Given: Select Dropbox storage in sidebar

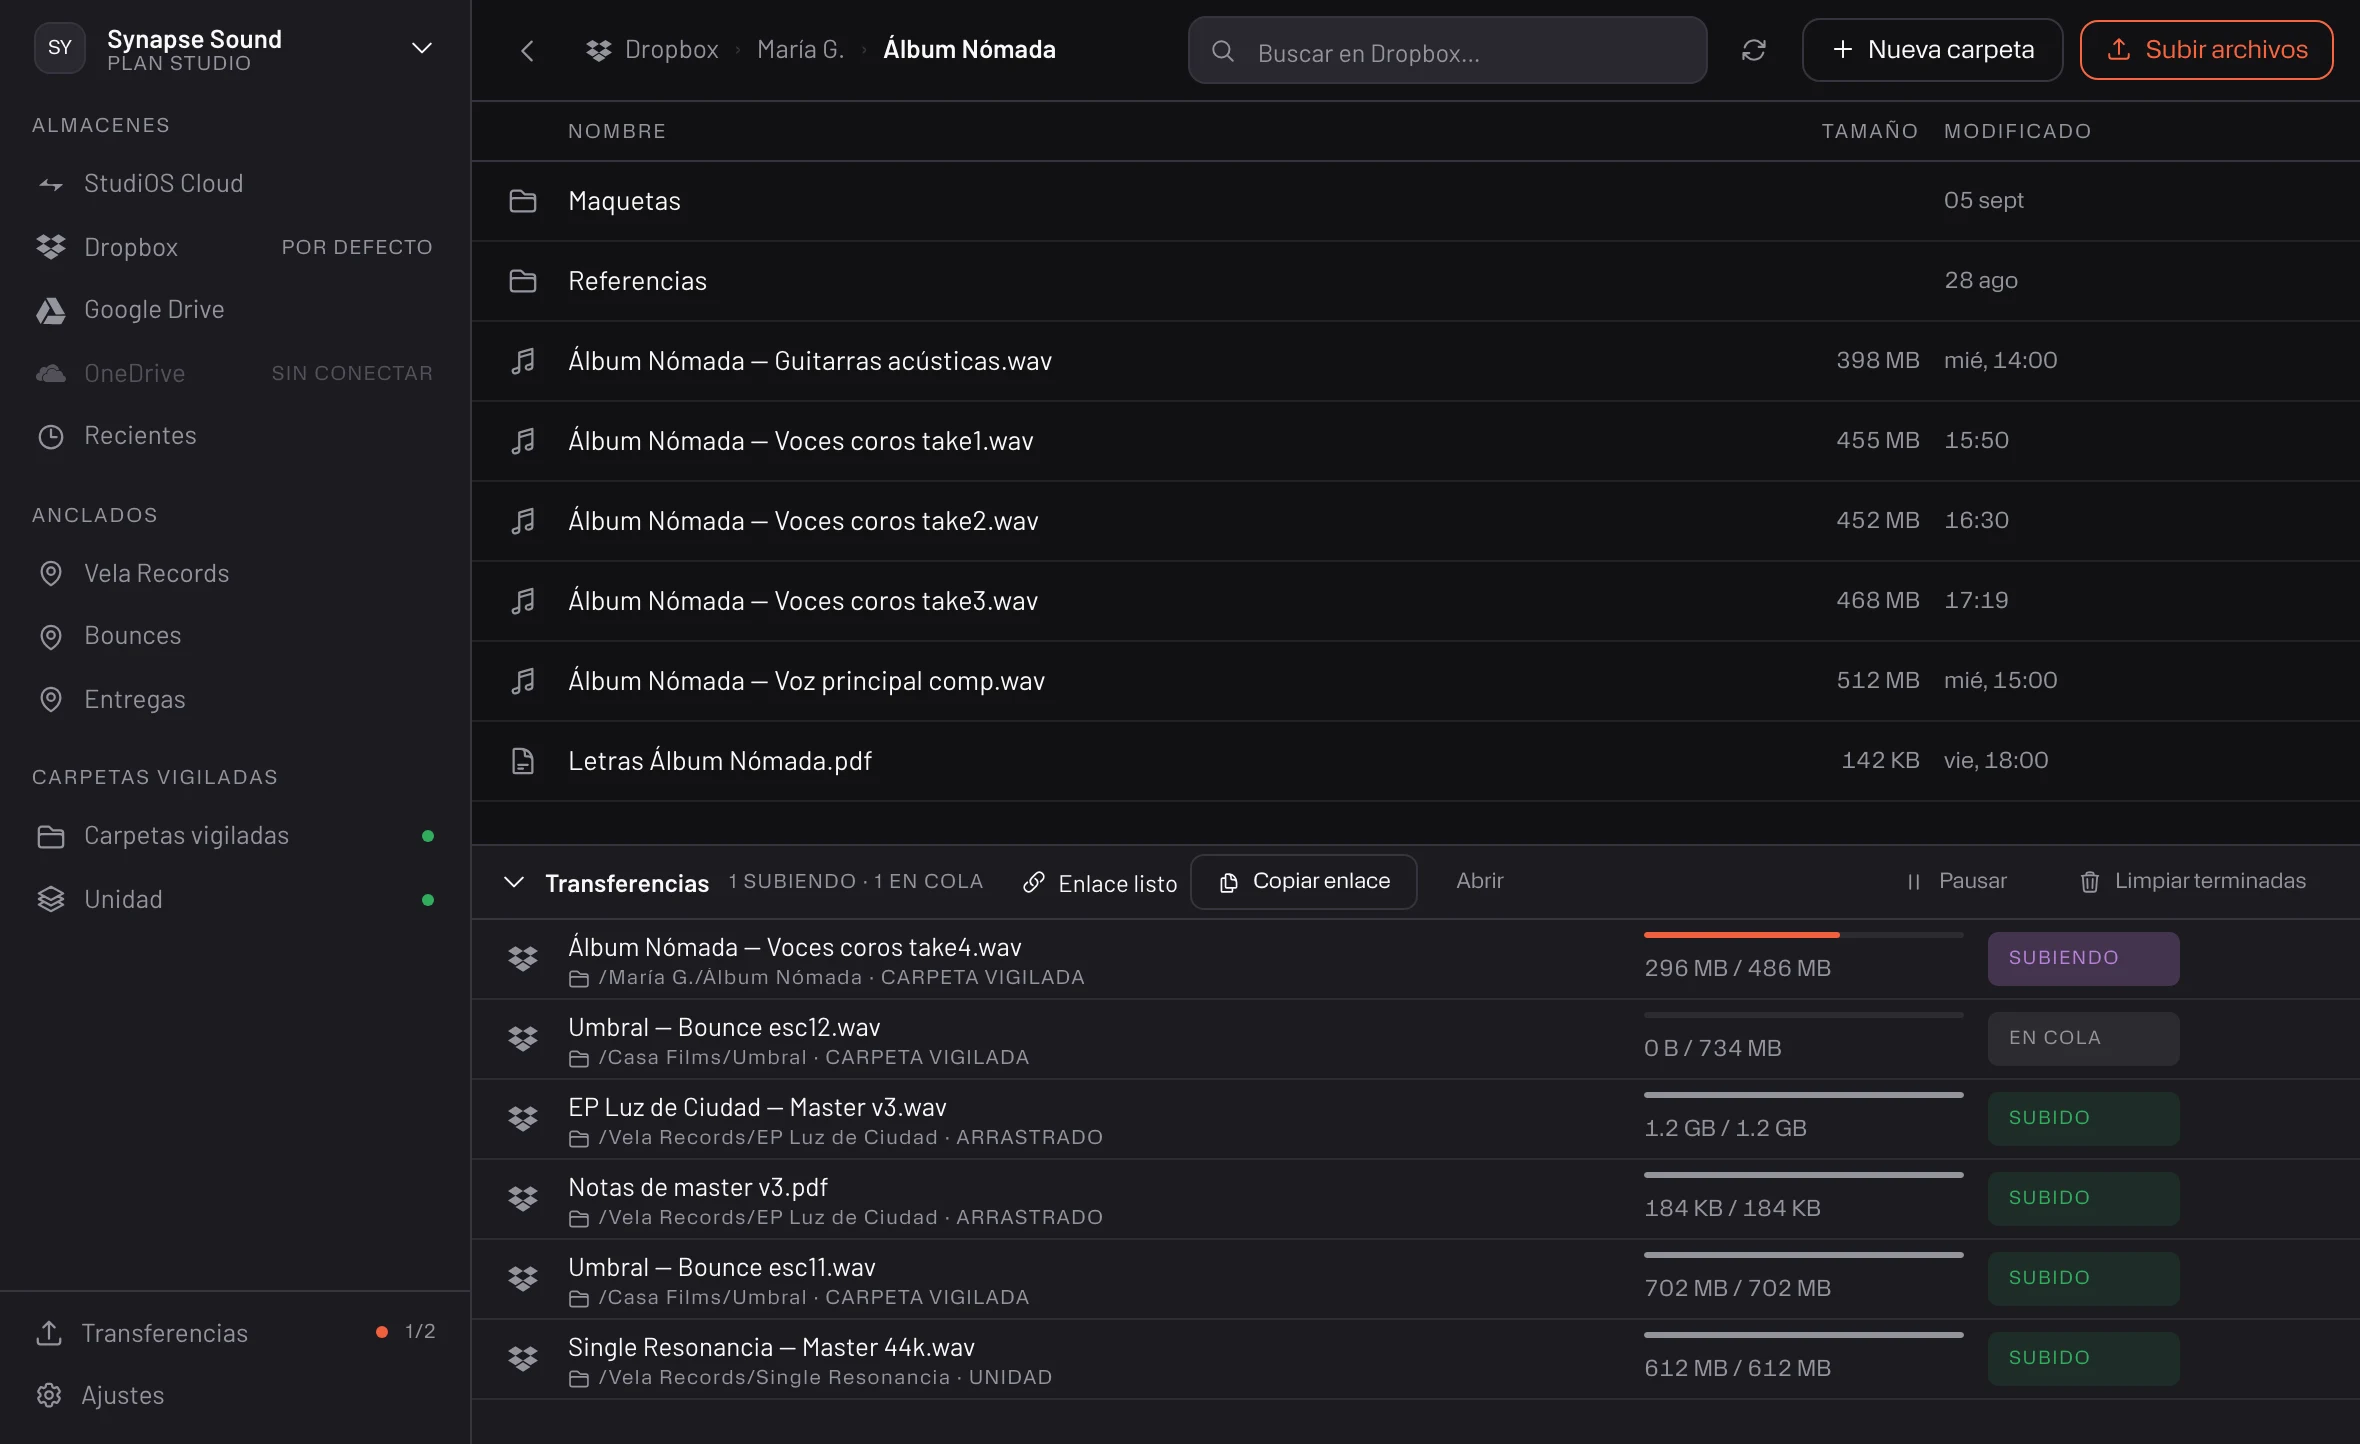Looking at the screenshot, I should (x=235, y=247).
